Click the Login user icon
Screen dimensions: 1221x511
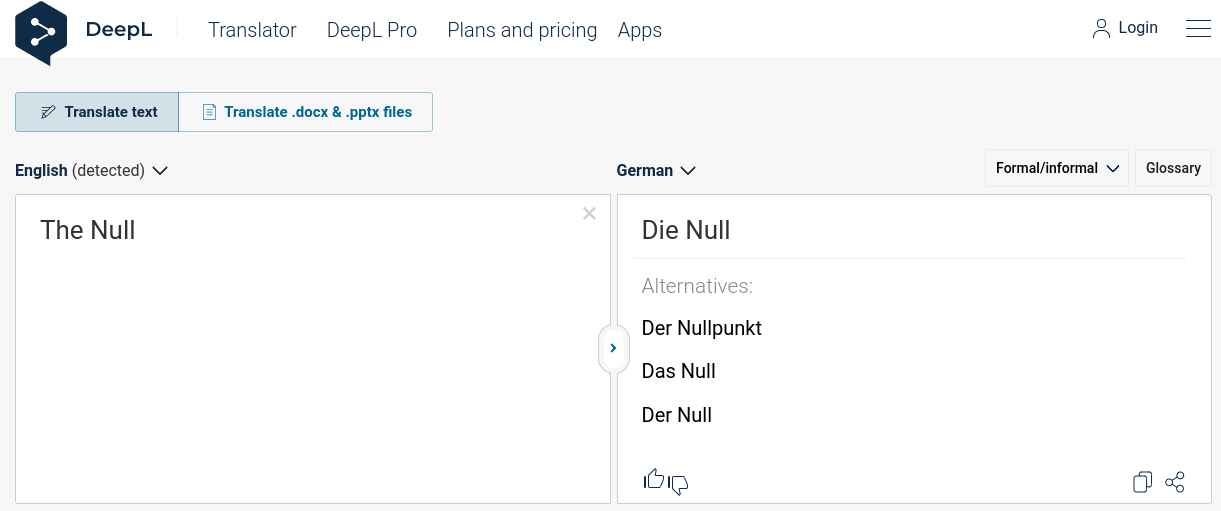(1101, 28)
